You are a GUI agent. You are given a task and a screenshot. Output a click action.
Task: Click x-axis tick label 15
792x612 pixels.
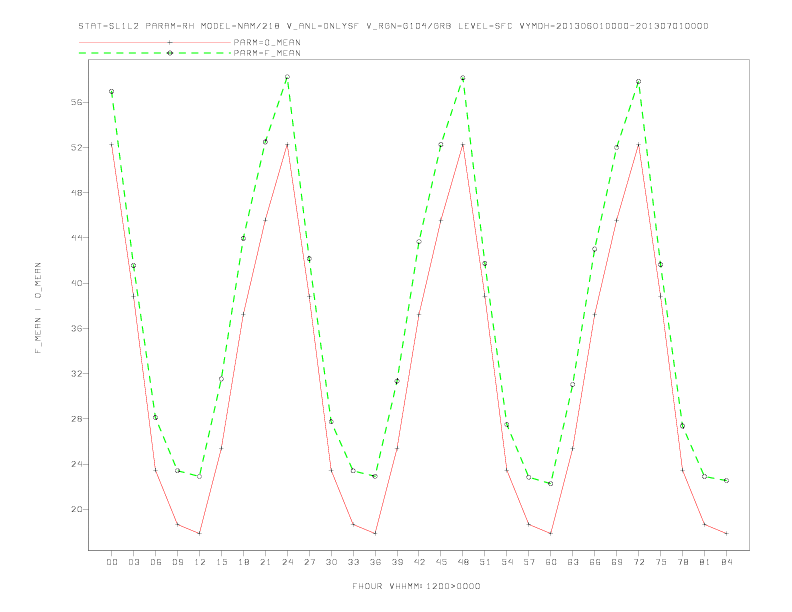click(221, 562)
